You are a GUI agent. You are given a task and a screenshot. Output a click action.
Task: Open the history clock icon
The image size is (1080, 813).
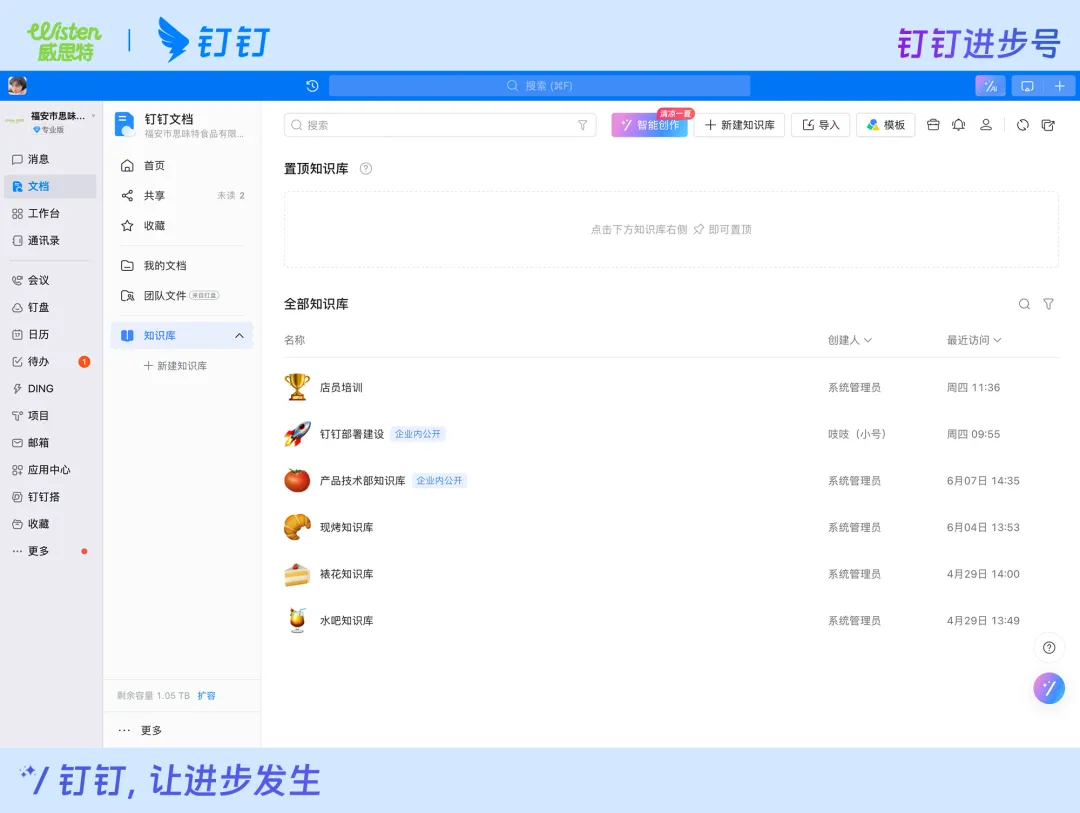[x=312, y=85]
